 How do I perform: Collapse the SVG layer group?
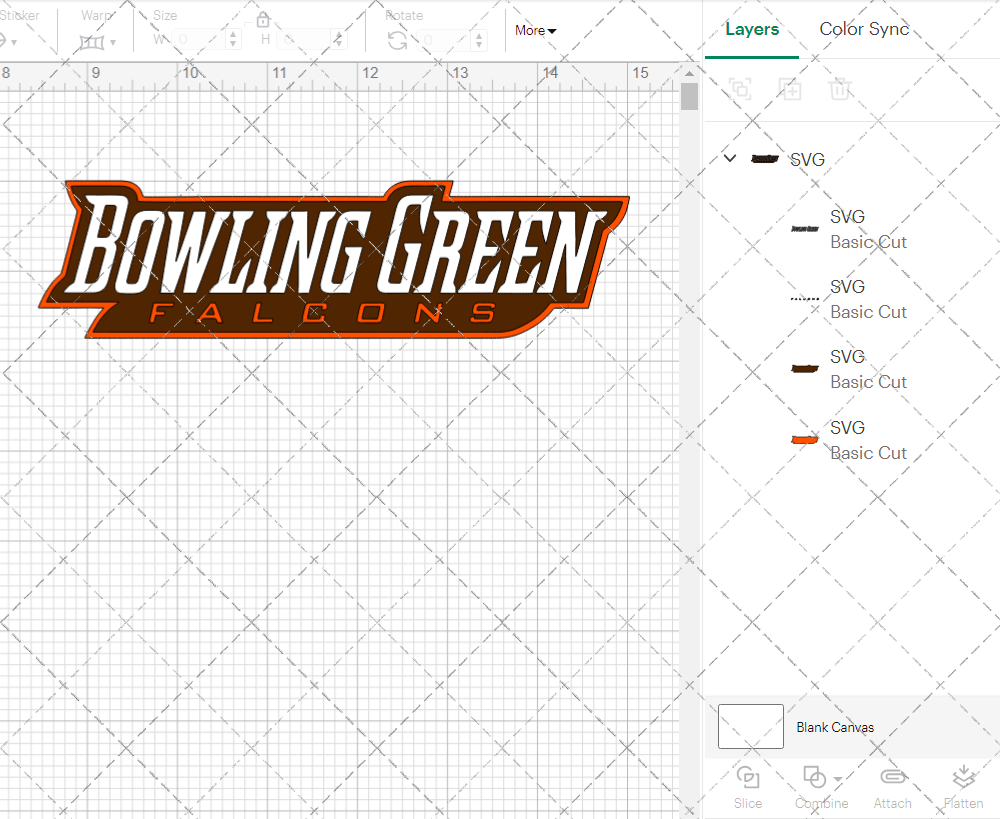[729, 158]
